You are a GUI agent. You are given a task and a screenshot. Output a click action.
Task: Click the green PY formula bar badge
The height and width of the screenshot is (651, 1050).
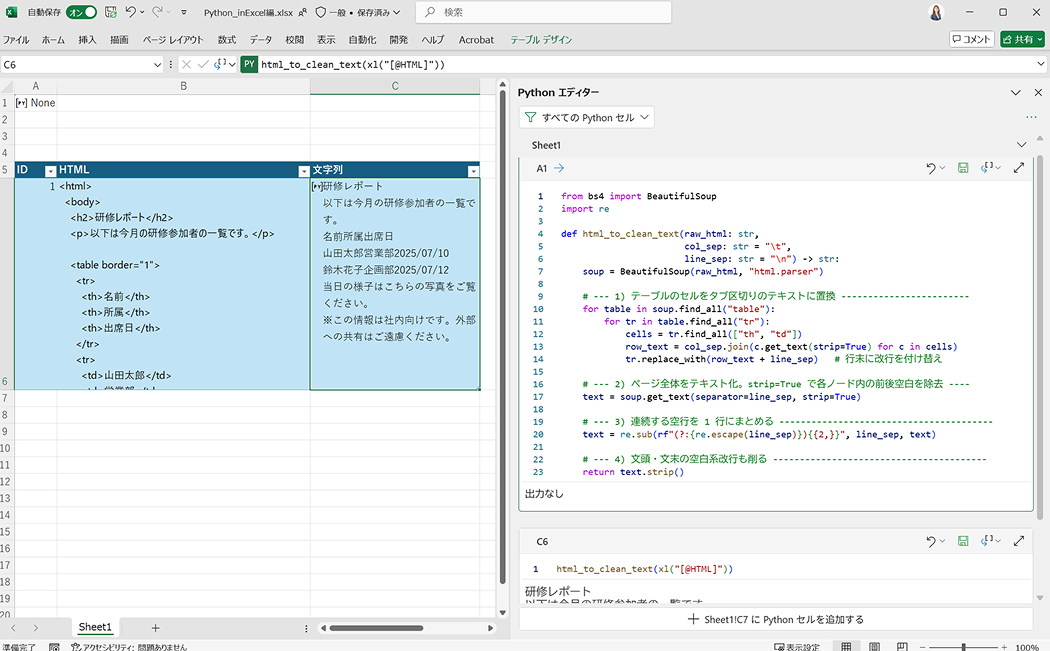click(x=249, y=64)
